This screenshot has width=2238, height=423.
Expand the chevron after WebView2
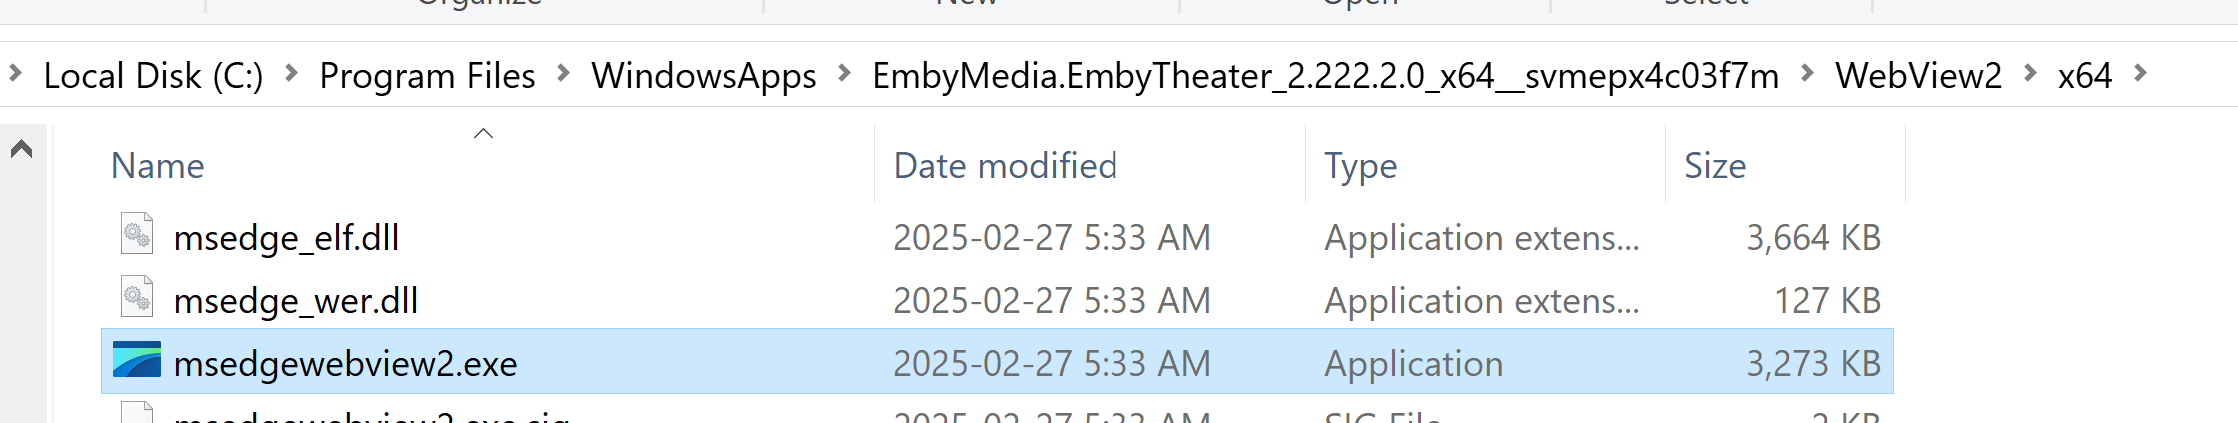pyautogui.click(x=2031, y=74)
